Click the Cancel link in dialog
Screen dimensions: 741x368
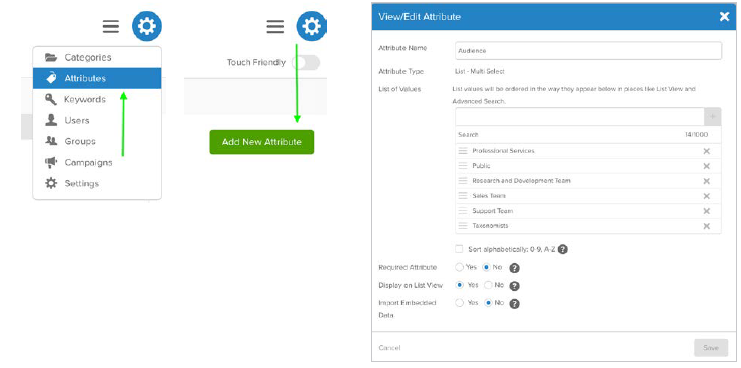(389, 348)
